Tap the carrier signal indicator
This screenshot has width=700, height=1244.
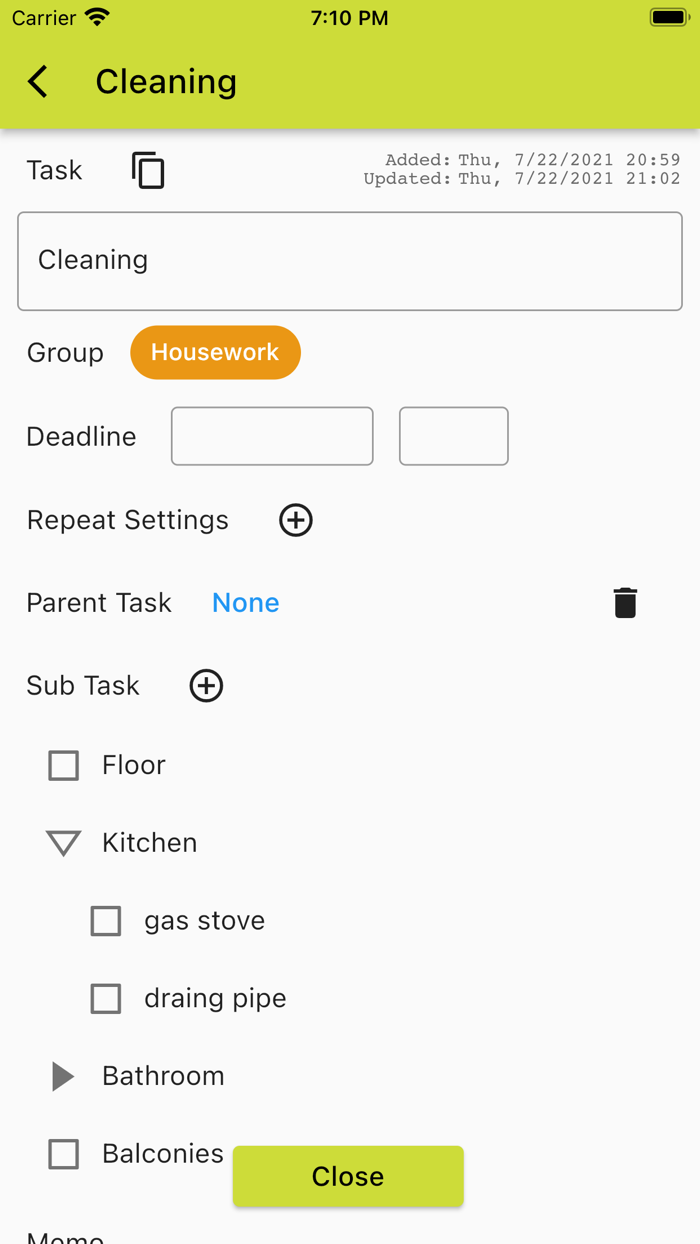(x=40, y=17)
